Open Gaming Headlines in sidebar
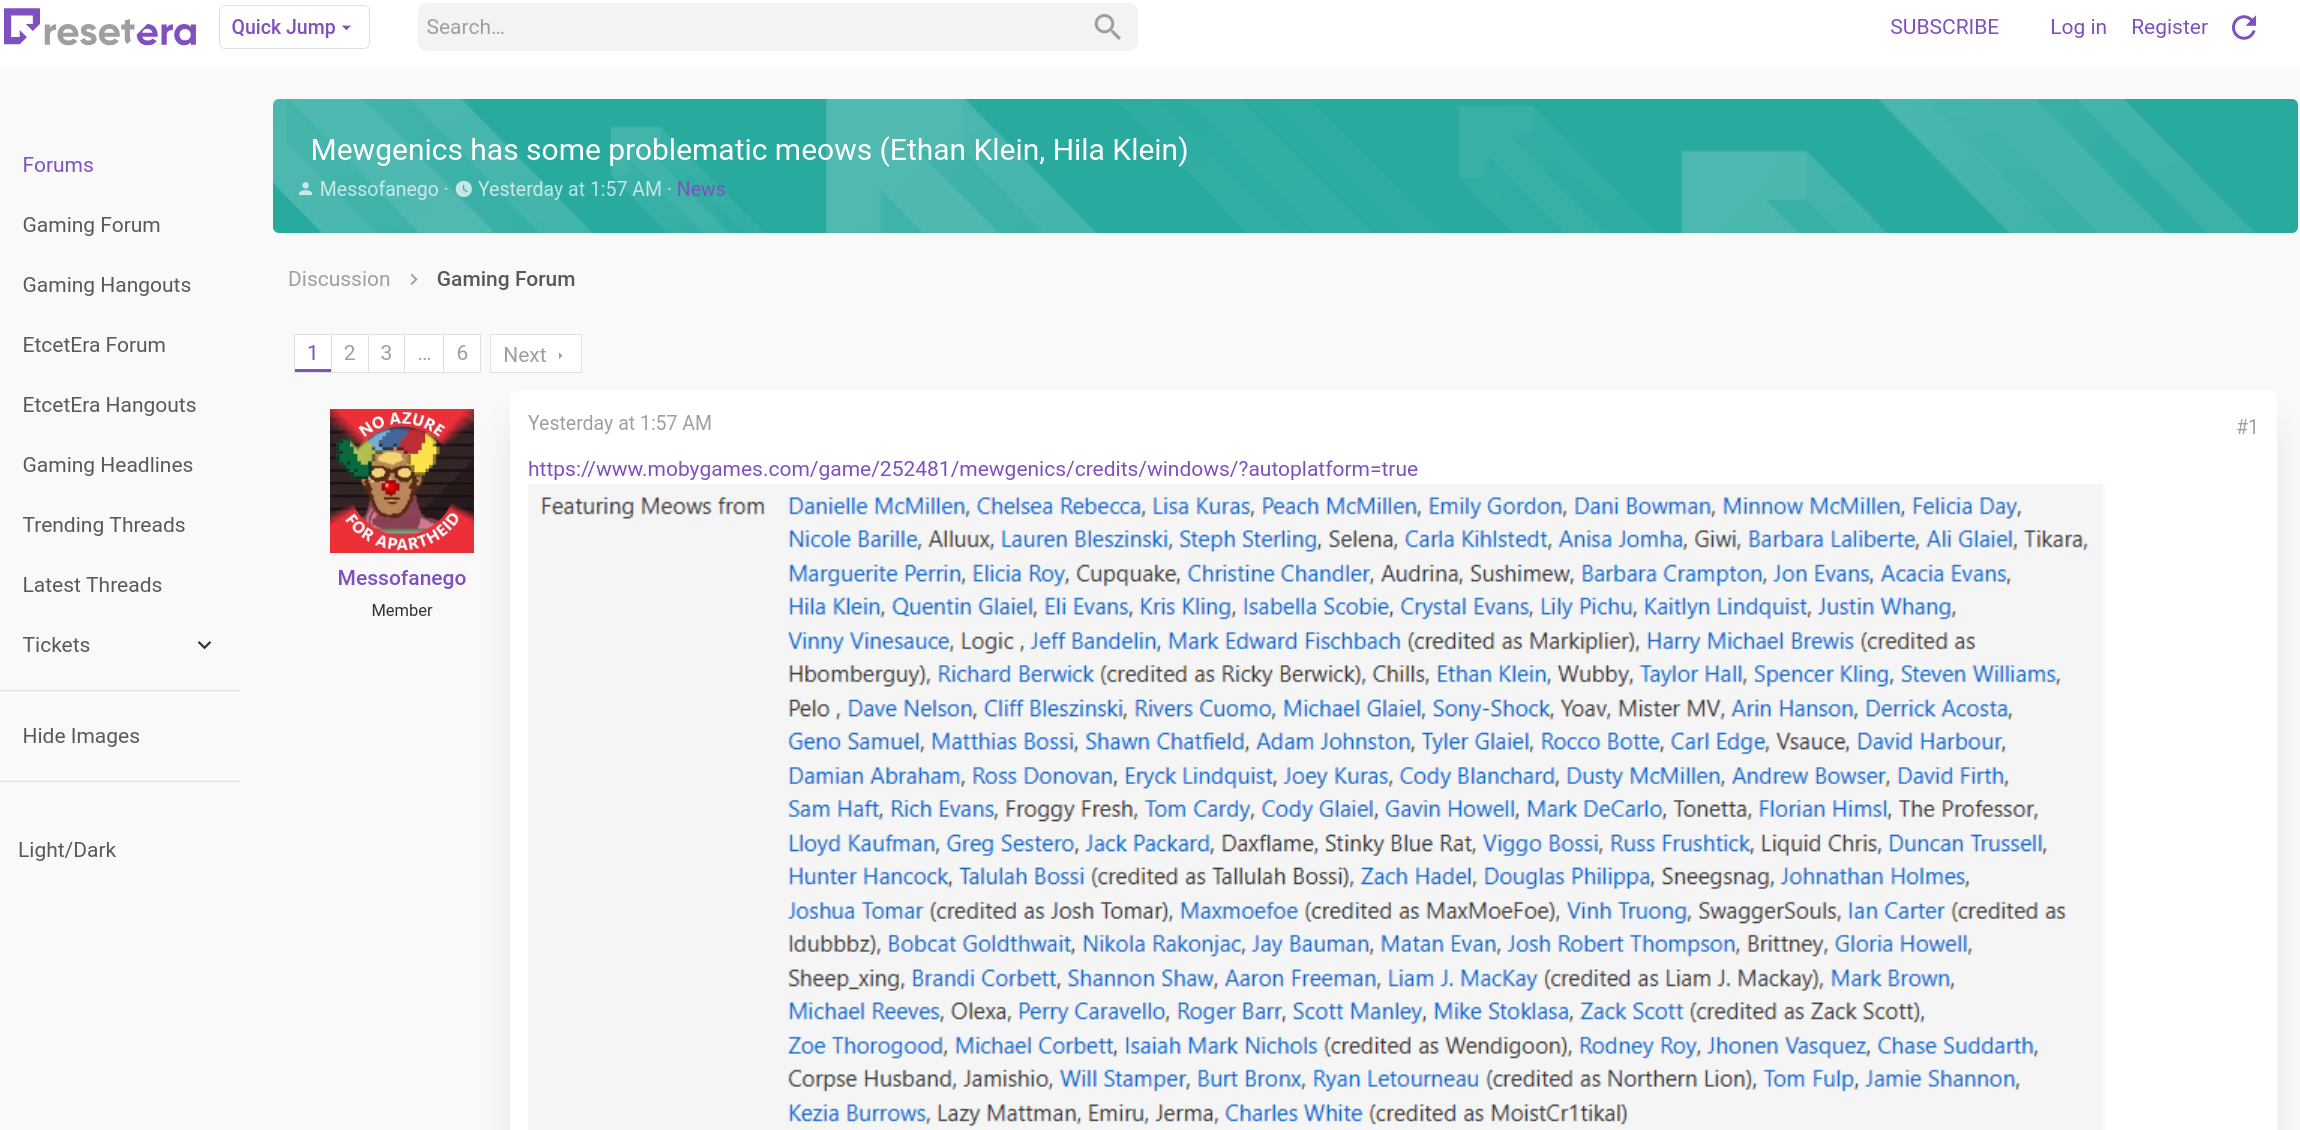2300x1130 pixels. (108, 465)
